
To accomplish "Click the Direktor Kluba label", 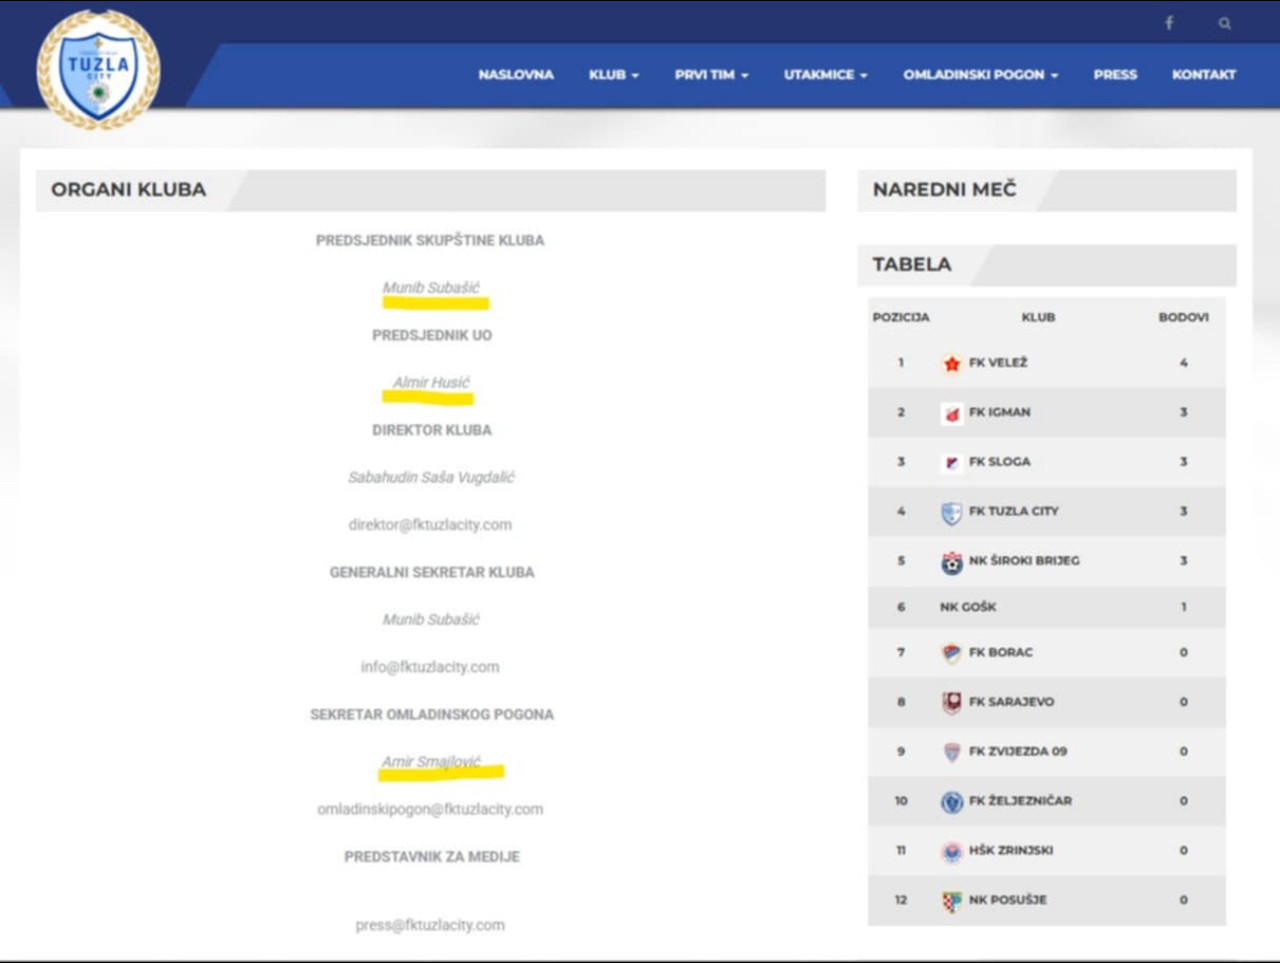I will click(432, 431).
